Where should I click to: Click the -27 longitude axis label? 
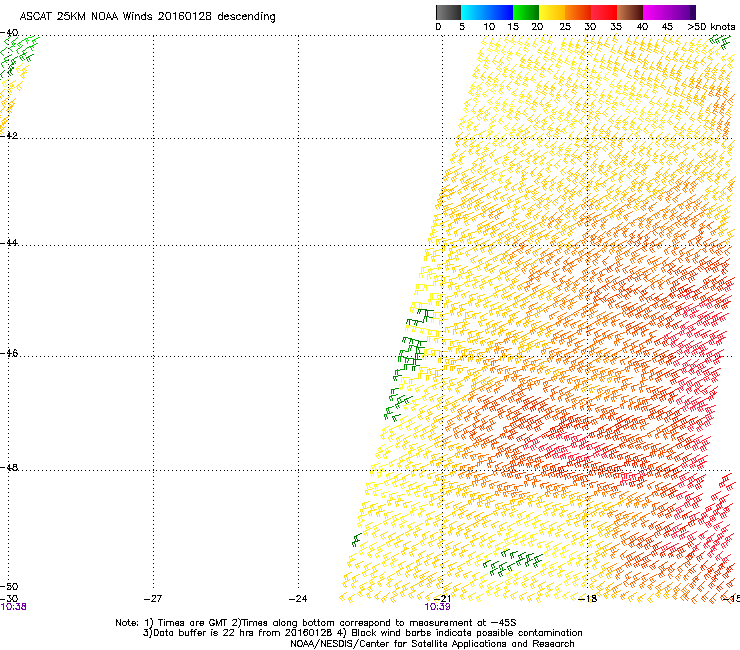tap(153, 599)
